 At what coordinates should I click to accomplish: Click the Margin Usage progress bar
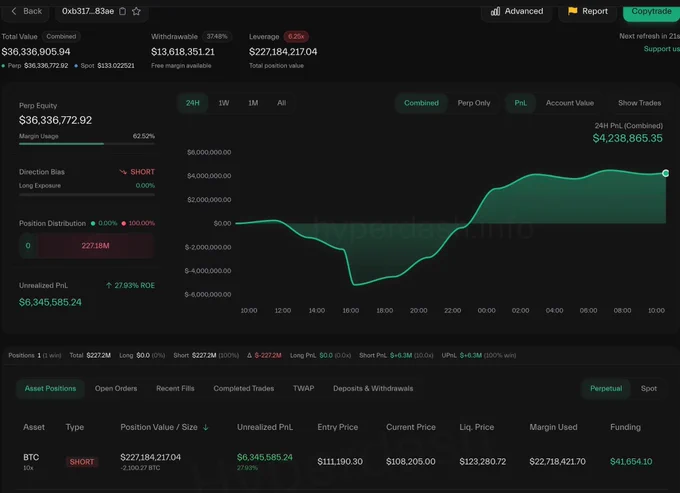coord(87,144)
